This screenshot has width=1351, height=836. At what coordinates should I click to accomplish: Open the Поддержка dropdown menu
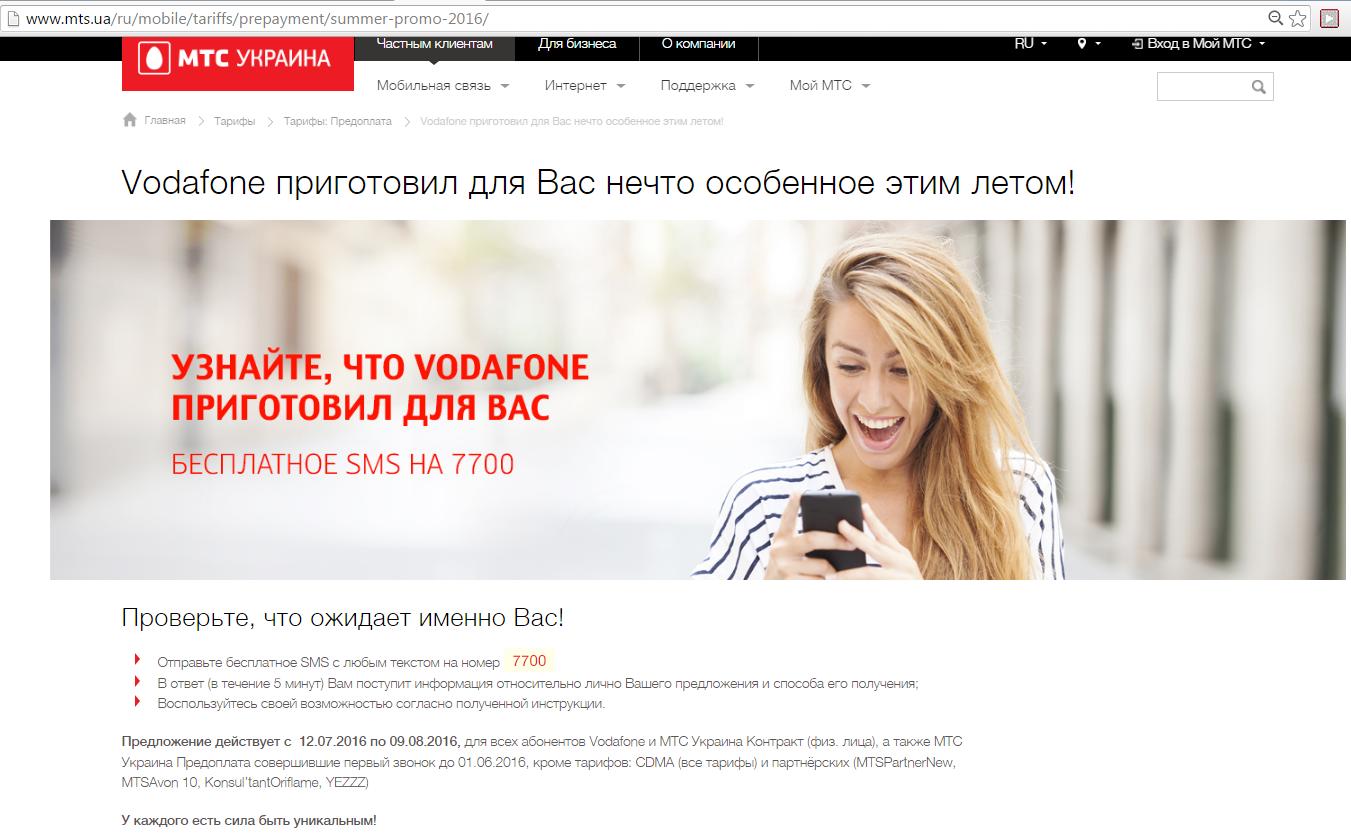click(x=706, y=86)
